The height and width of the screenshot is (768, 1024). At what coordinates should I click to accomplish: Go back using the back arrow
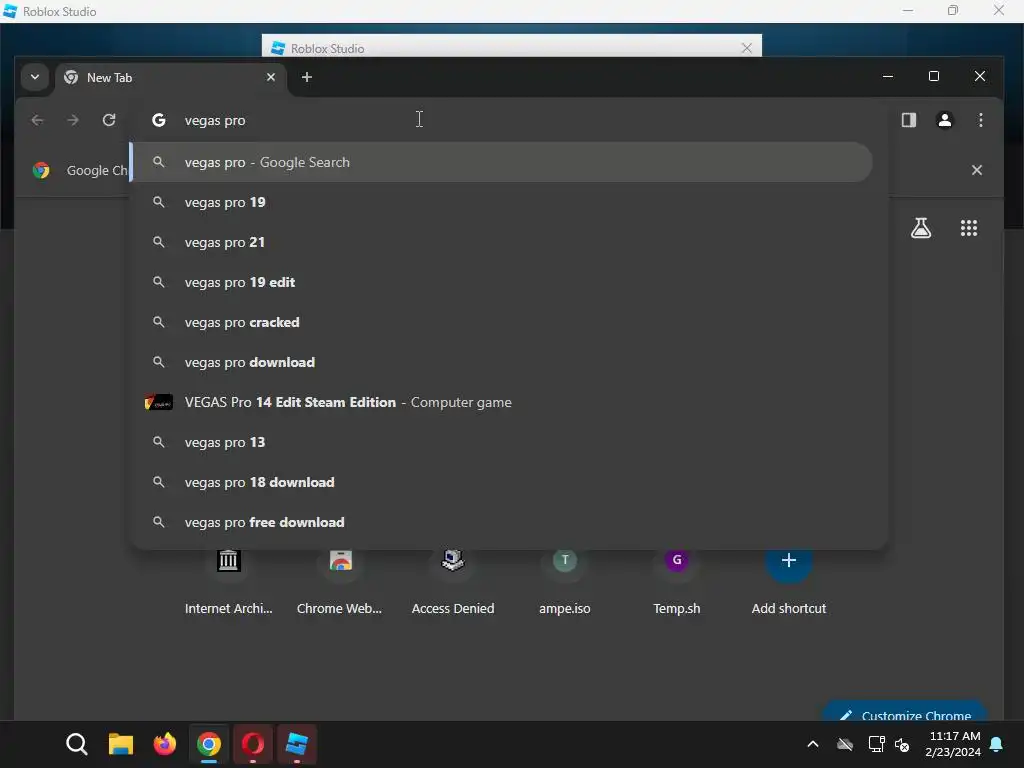click(37, 120)
